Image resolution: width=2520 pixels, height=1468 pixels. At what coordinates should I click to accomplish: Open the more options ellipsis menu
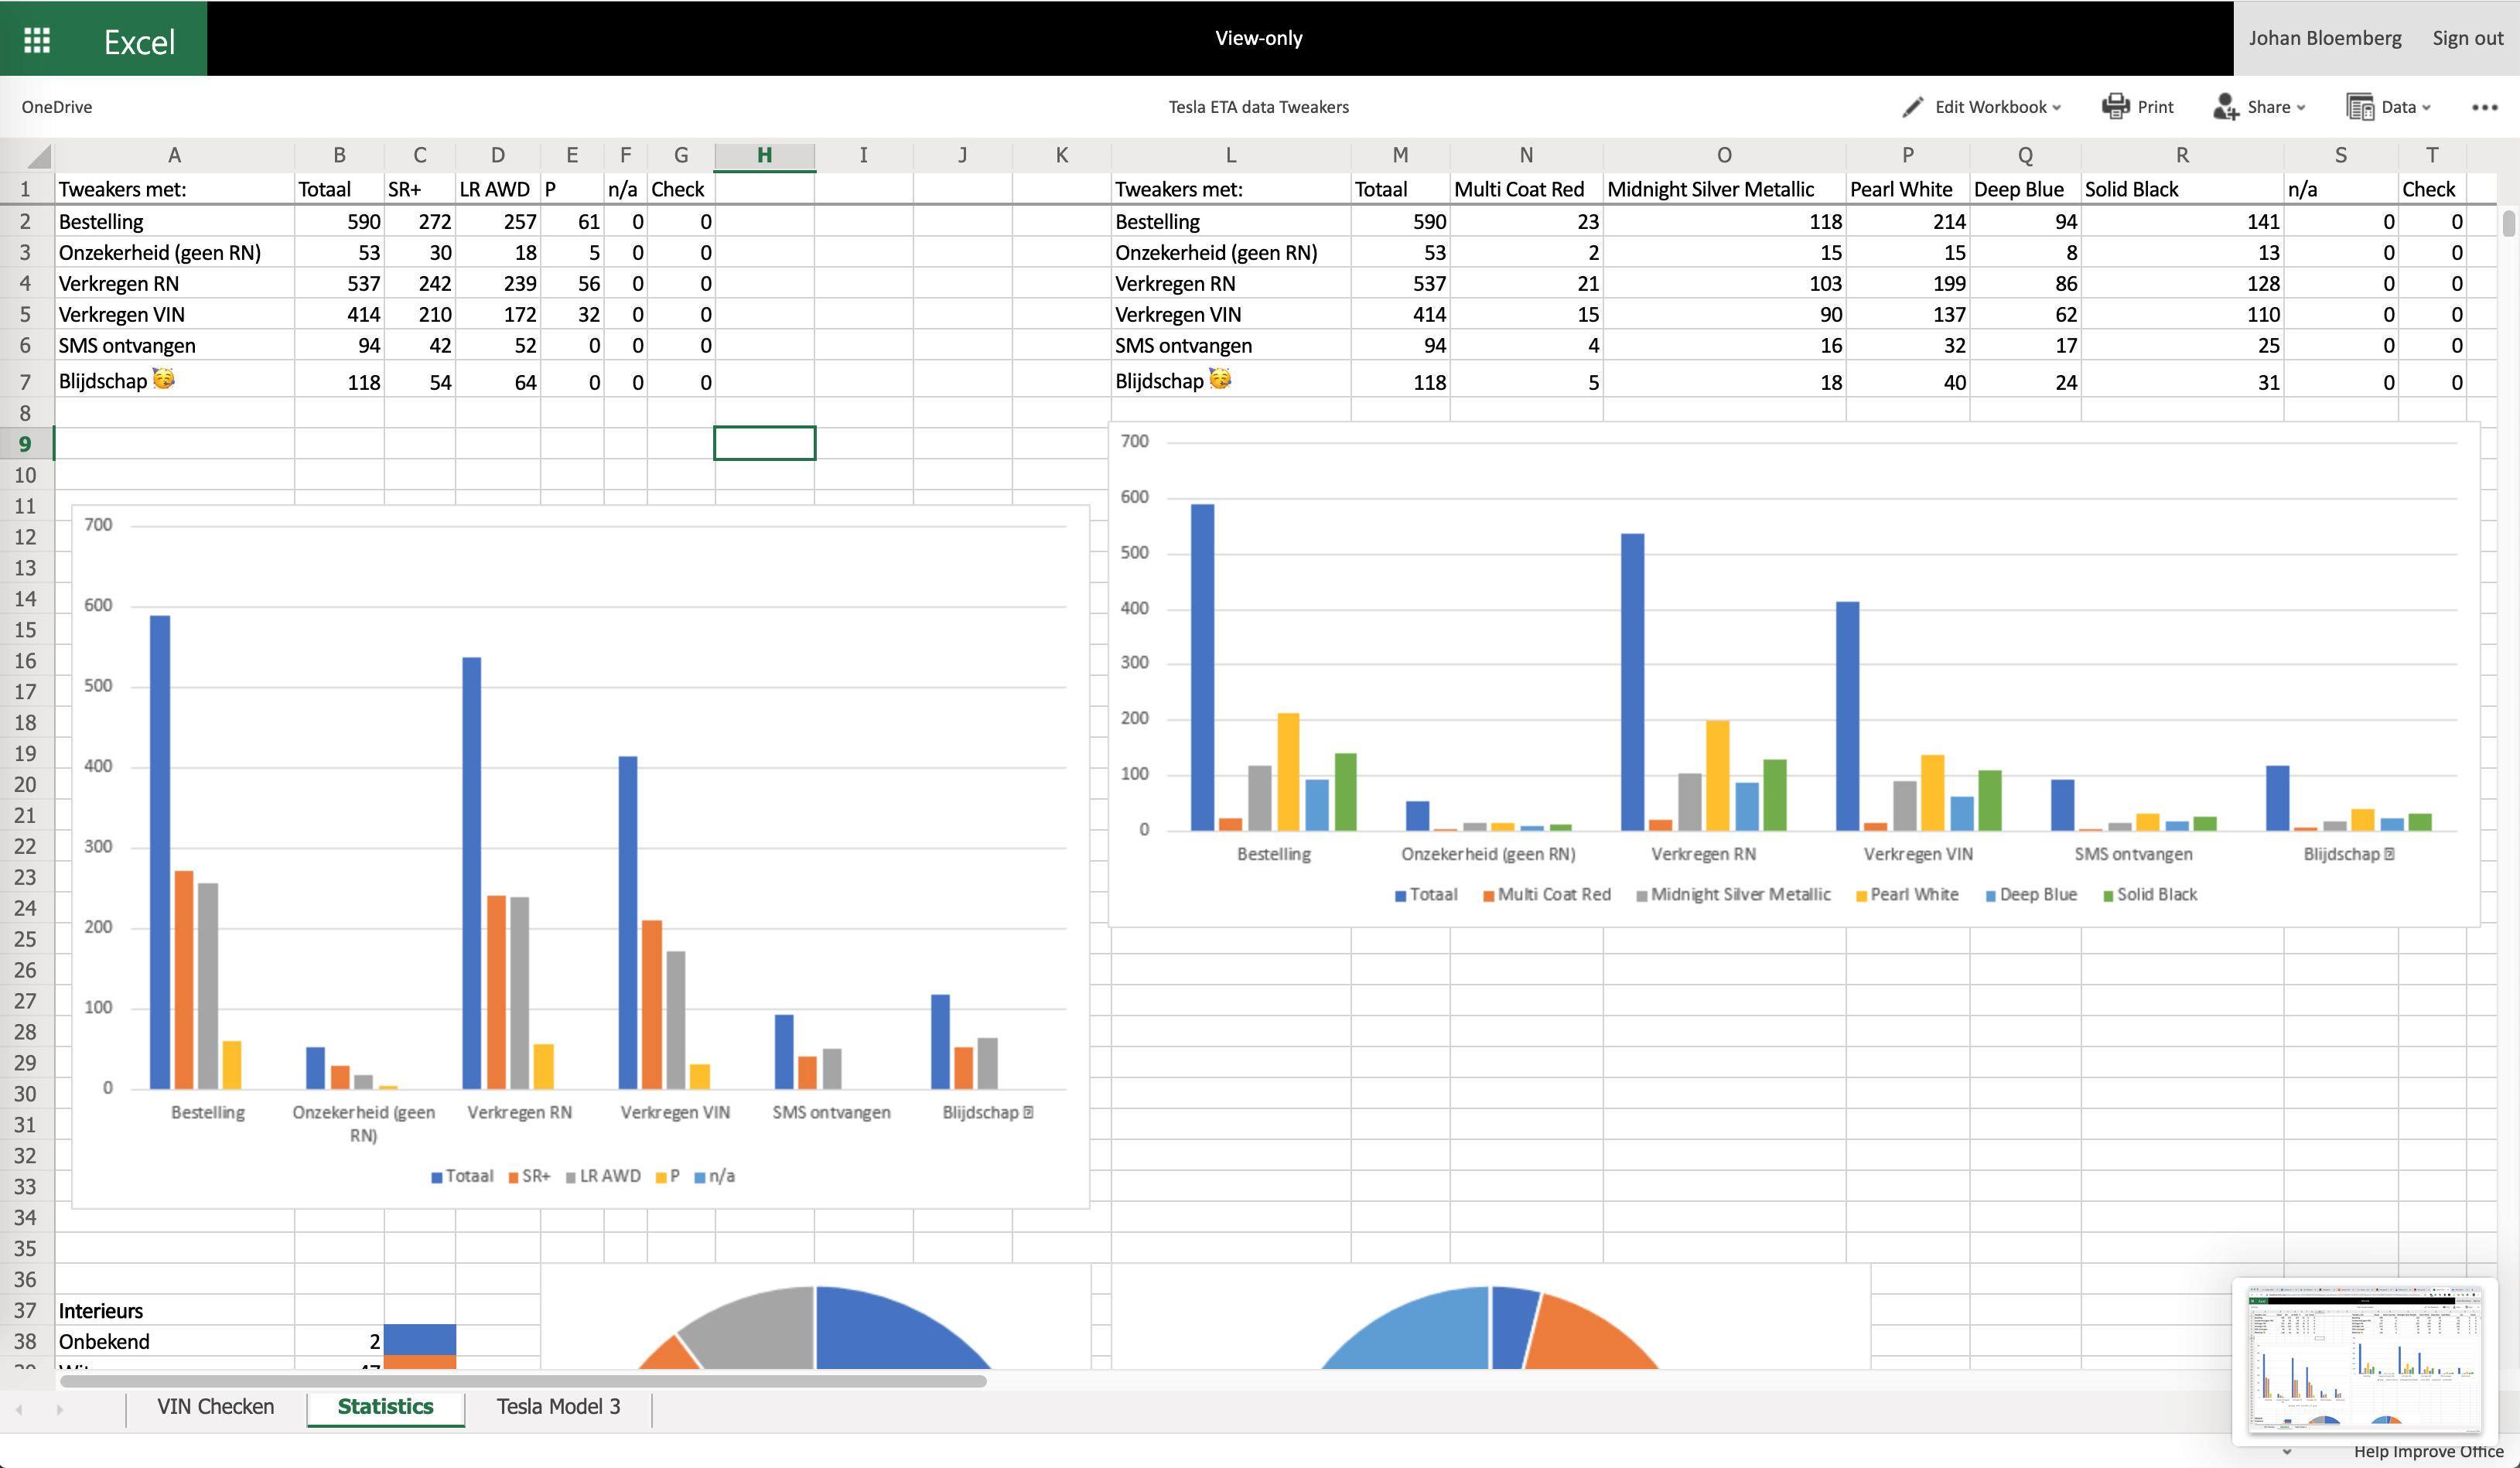tap(2484, 107)
